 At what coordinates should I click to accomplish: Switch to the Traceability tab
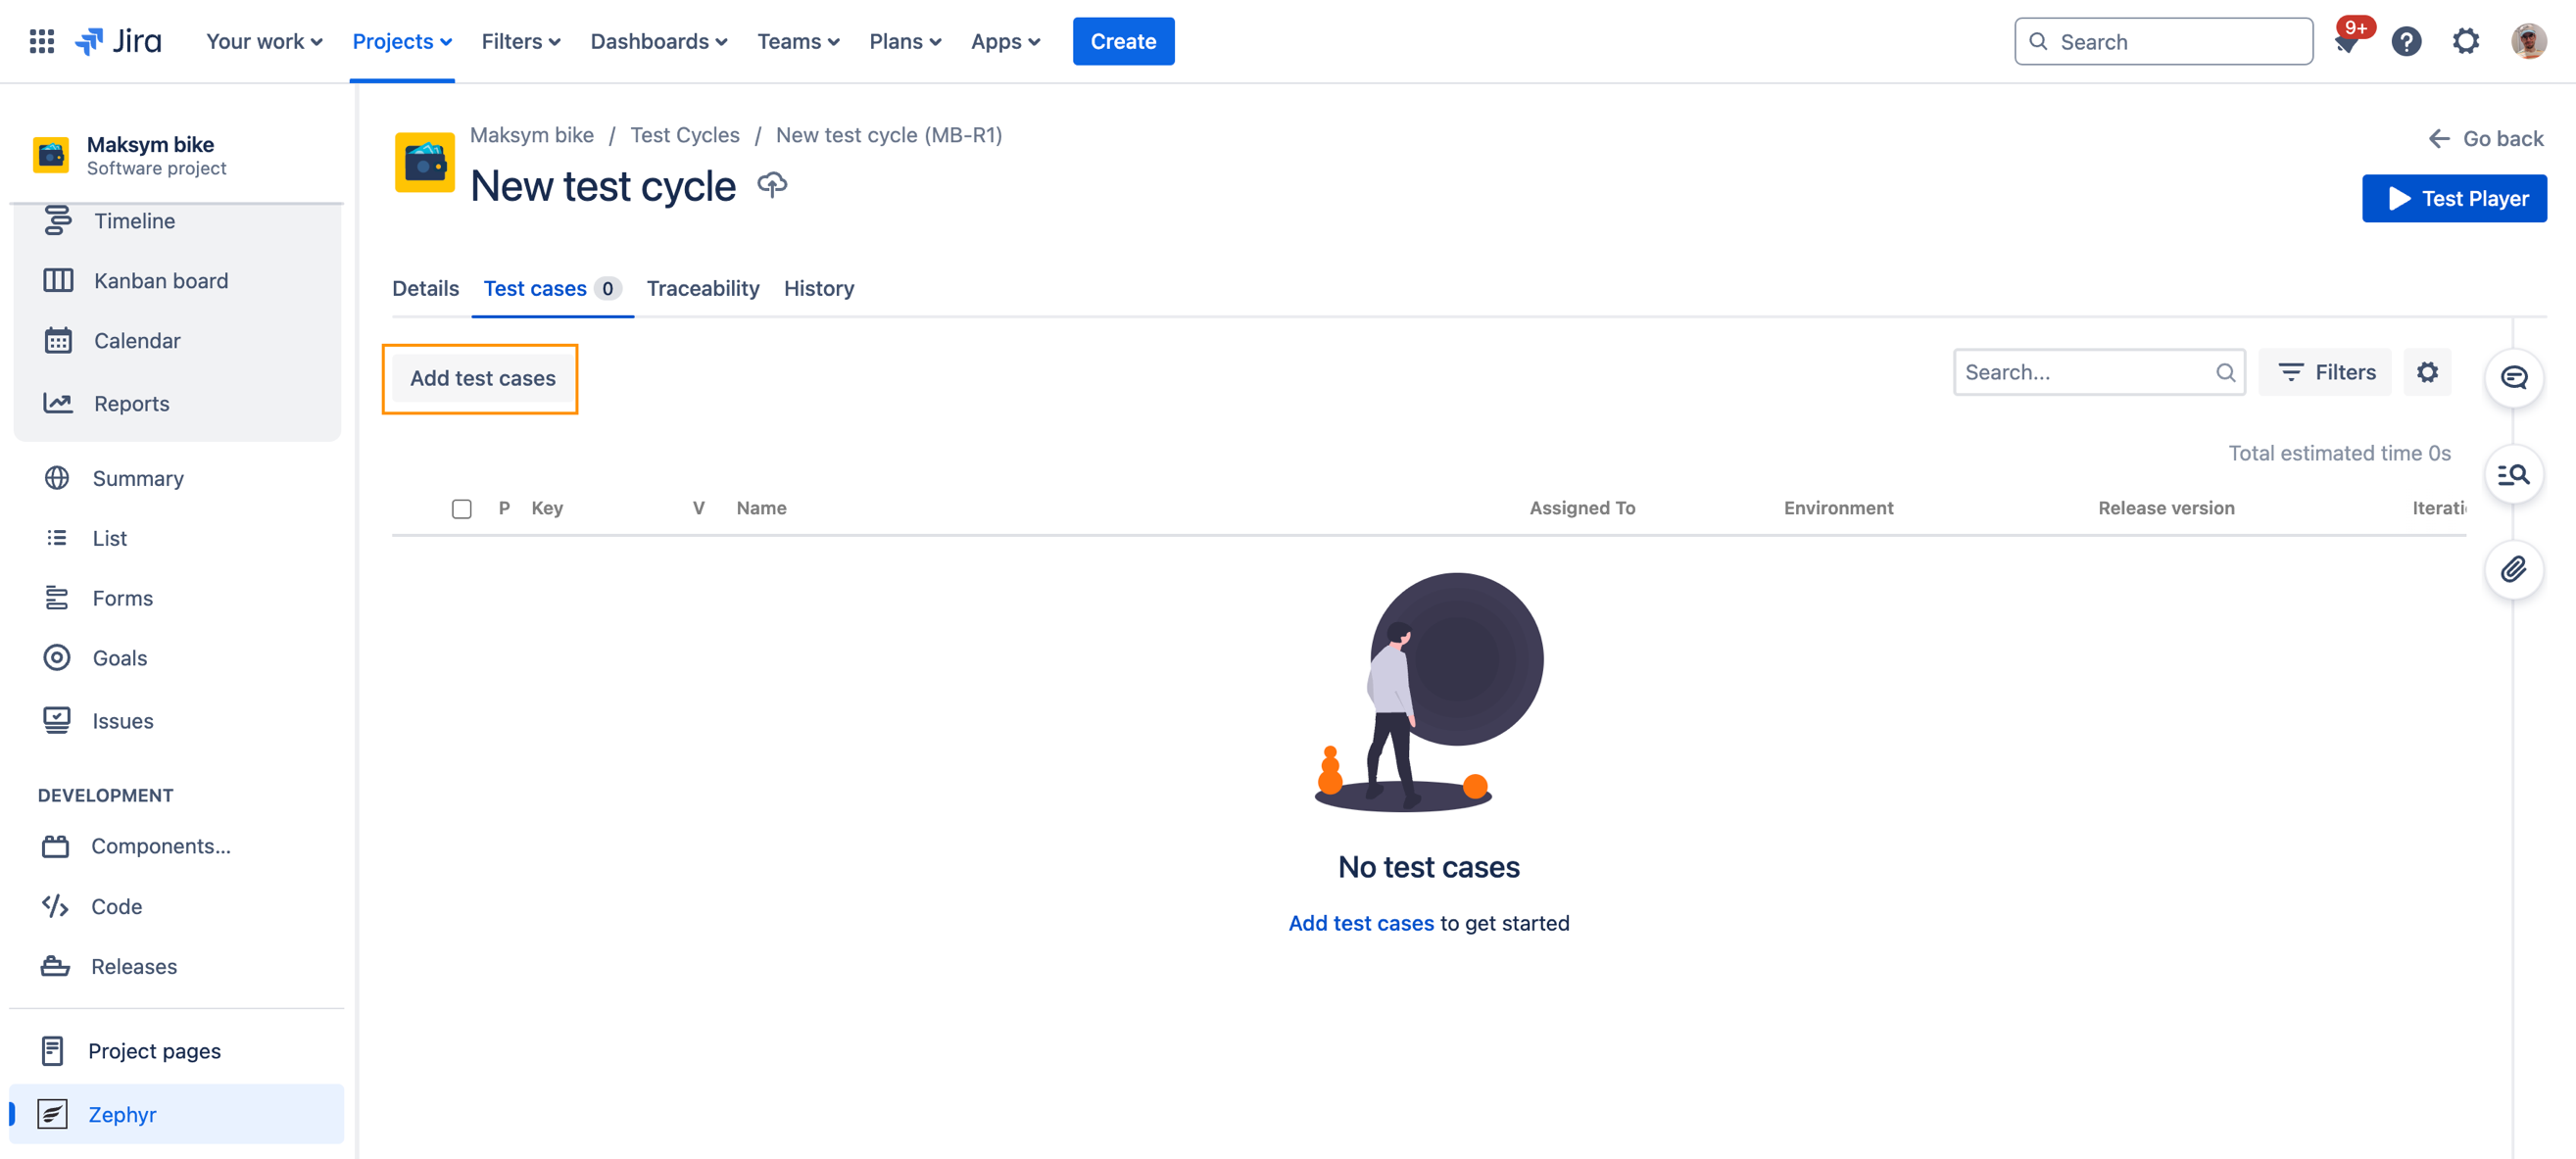(702, 288)
